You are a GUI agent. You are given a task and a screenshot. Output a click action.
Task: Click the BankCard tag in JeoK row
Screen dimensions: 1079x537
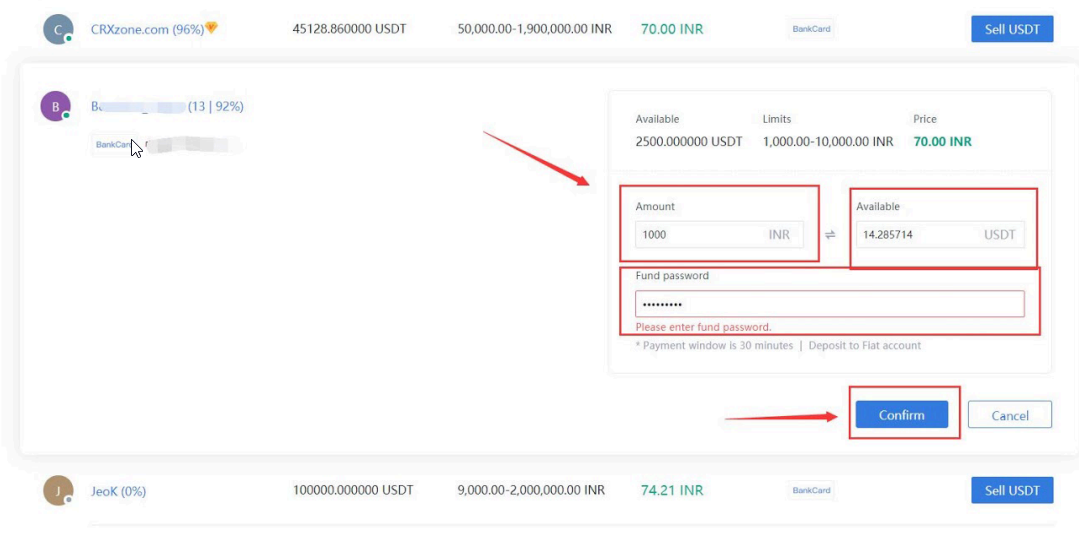point(810,490)
